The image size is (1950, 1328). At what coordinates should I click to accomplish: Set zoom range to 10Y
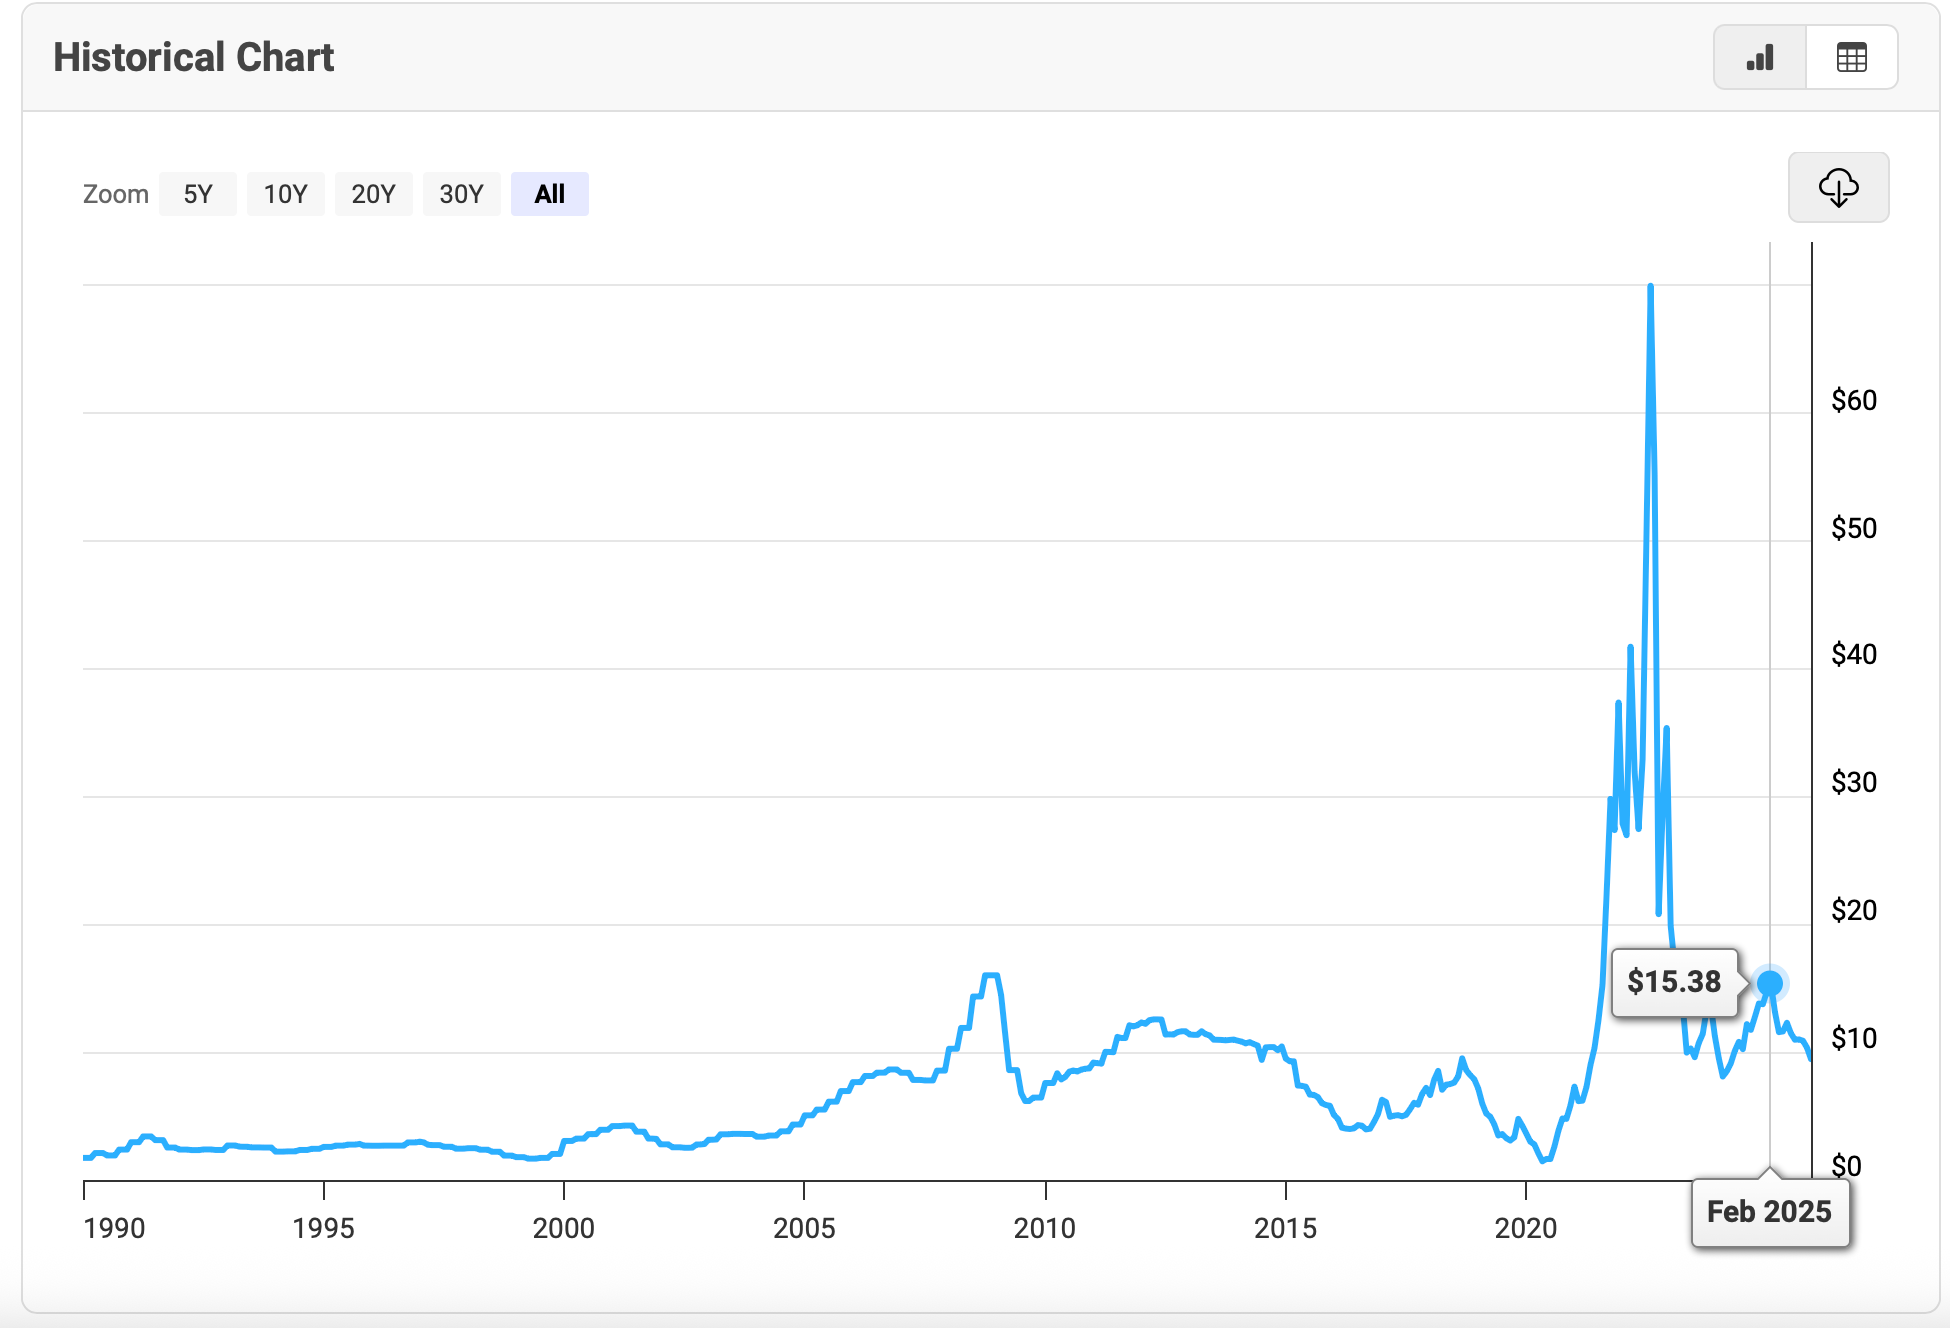285,194
